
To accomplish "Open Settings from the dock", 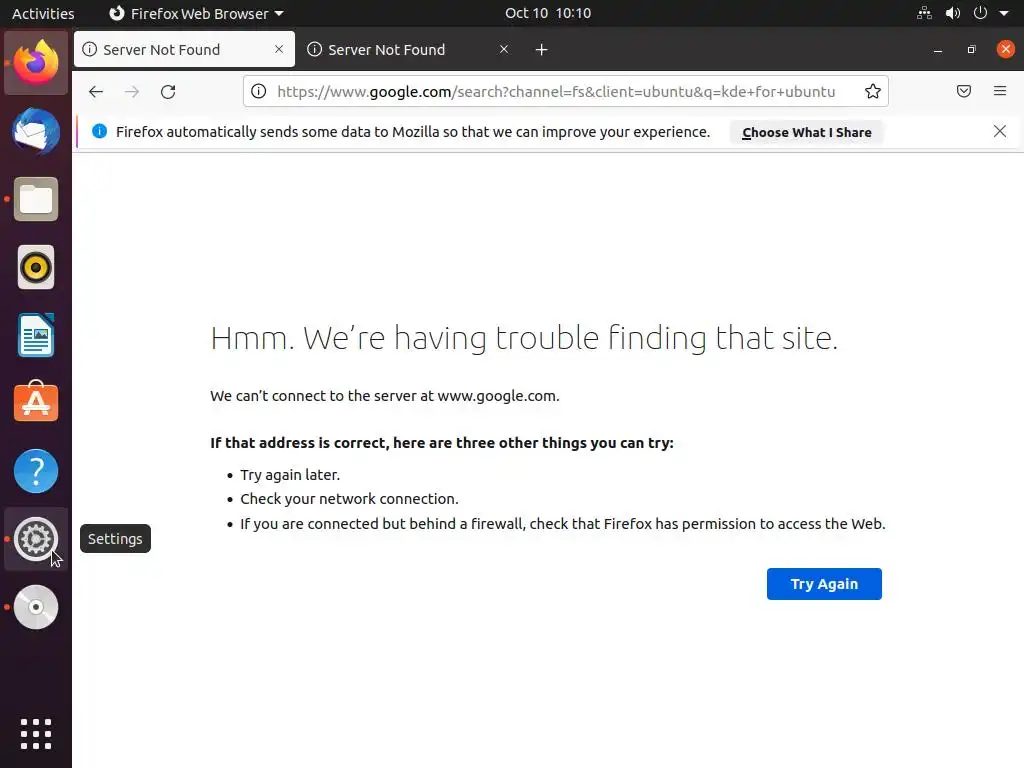I will click(x=36, y=539).
